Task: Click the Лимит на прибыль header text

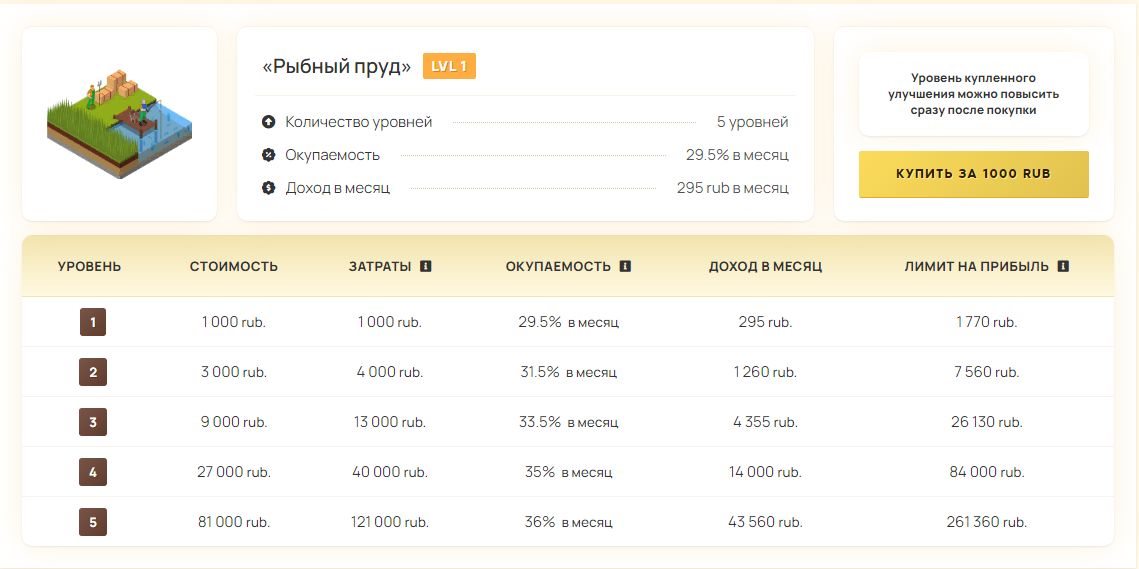Action: coord(977,267)
